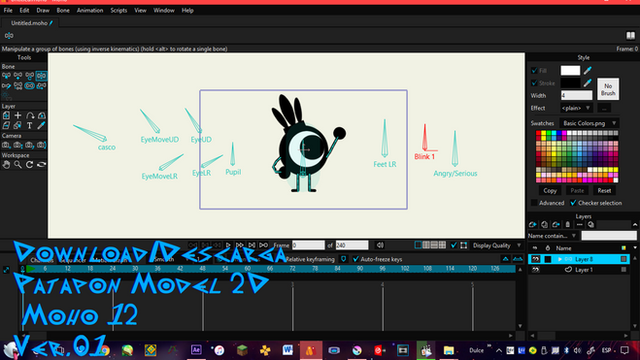Viewport: 640px width, 360px height.
Task: Toggle the Fill checkbox
Action: pos(534,71)
